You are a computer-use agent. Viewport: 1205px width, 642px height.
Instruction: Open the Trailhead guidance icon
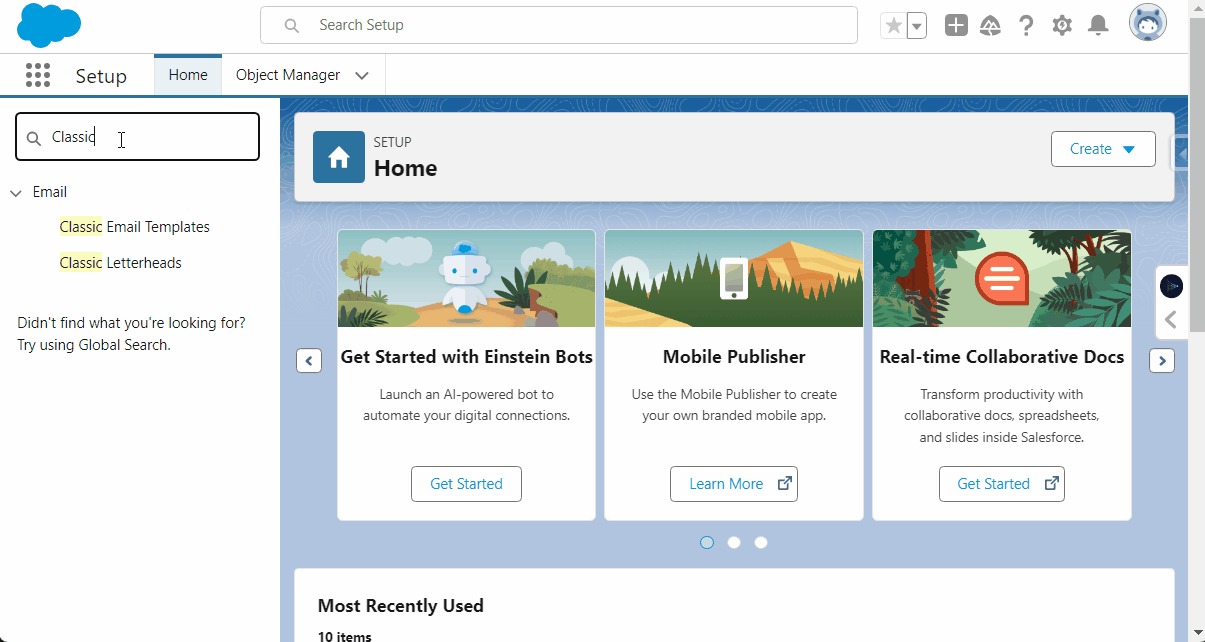(x=990, y=26)
